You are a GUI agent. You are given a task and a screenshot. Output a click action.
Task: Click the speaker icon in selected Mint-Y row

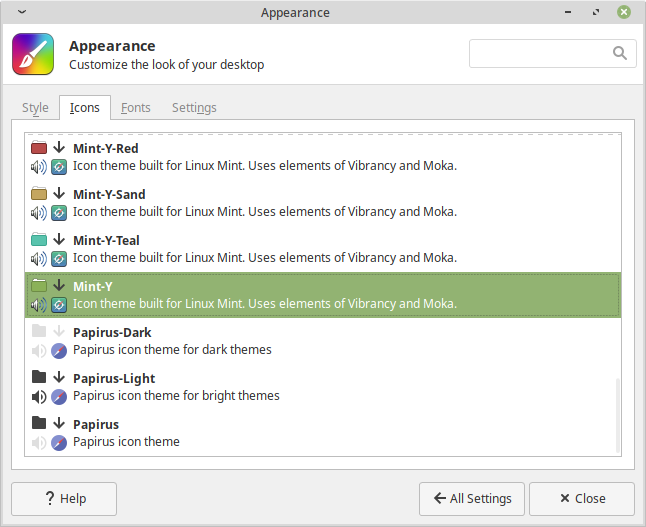(x=39, y=305)
